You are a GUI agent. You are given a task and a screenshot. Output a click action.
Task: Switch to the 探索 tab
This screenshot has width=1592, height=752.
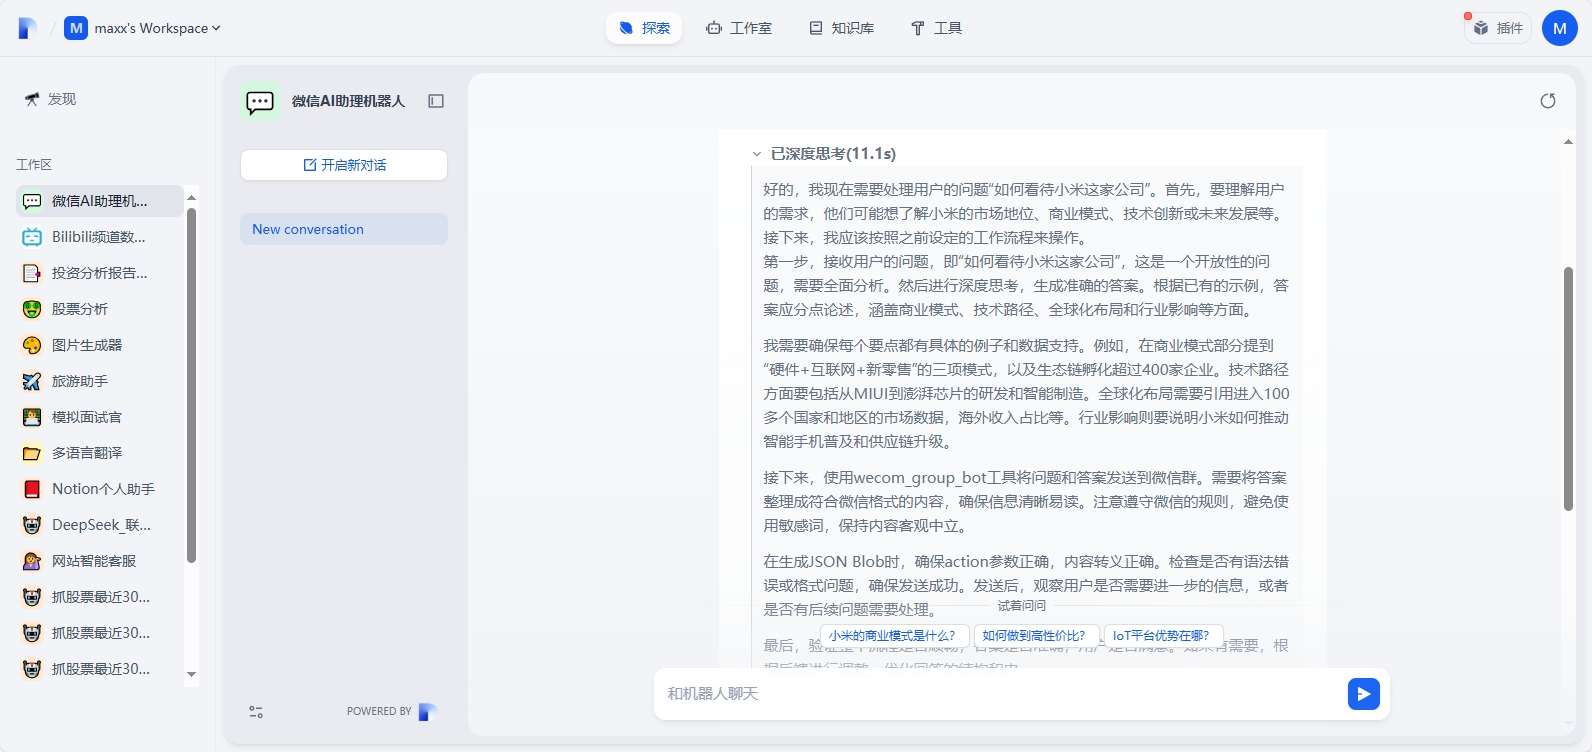[644, 28]
